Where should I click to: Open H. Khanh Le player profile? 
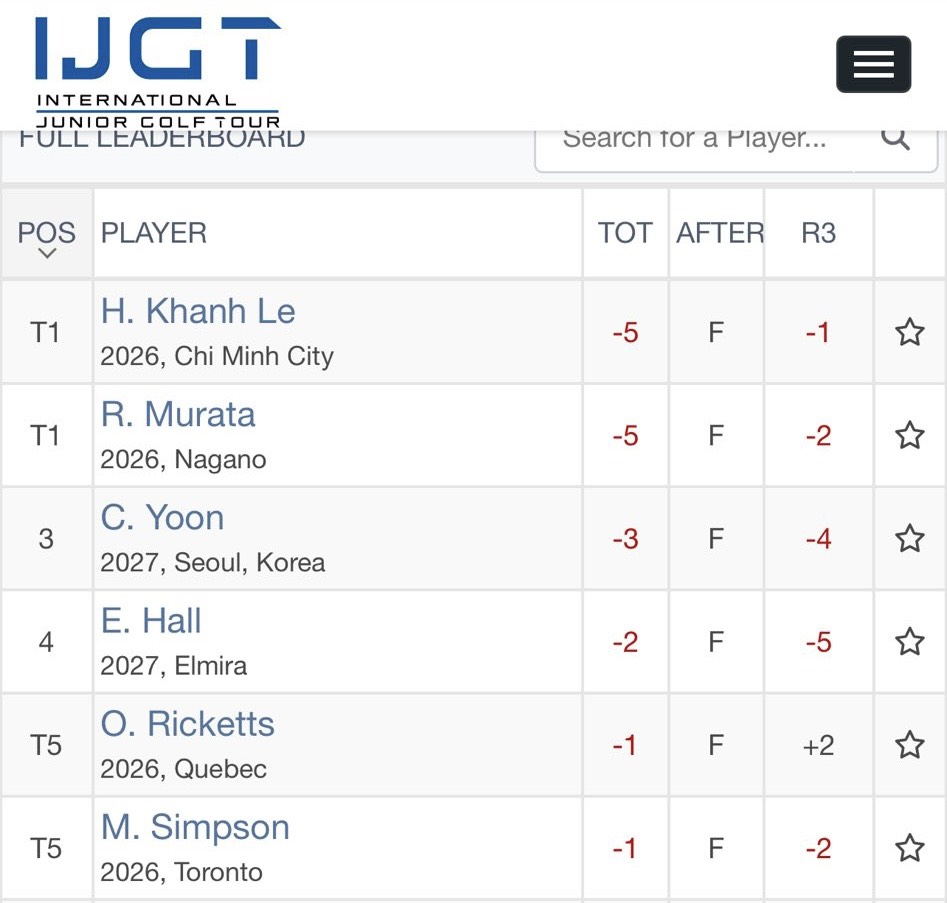point(198,312)
